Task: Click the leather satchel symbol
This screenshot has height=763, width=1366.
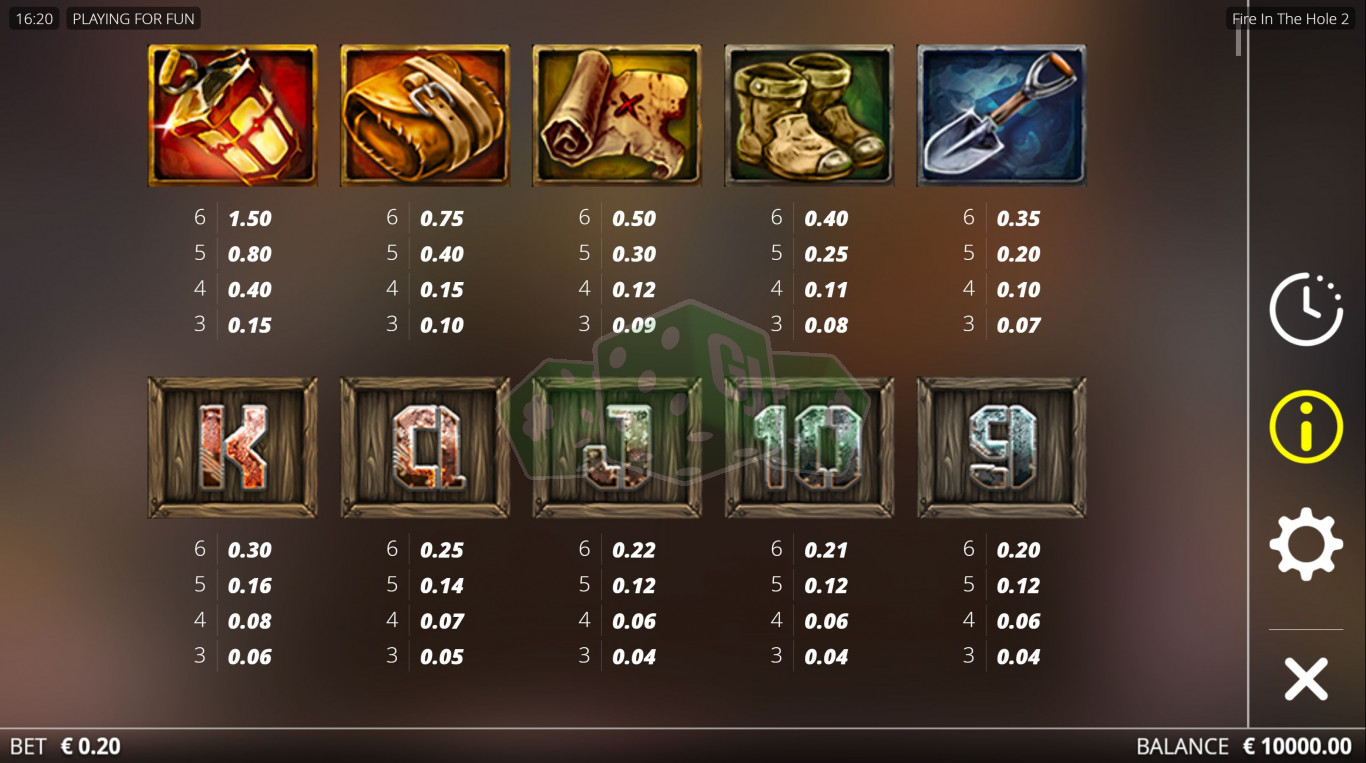Action: pyautogui.click(x=425, y=115)
